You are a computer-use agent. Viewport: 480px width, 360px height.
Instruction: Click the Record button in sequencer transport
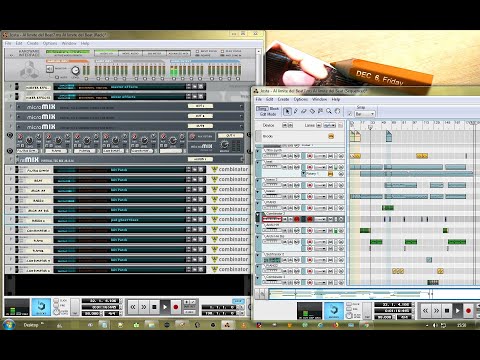point(468,311)
